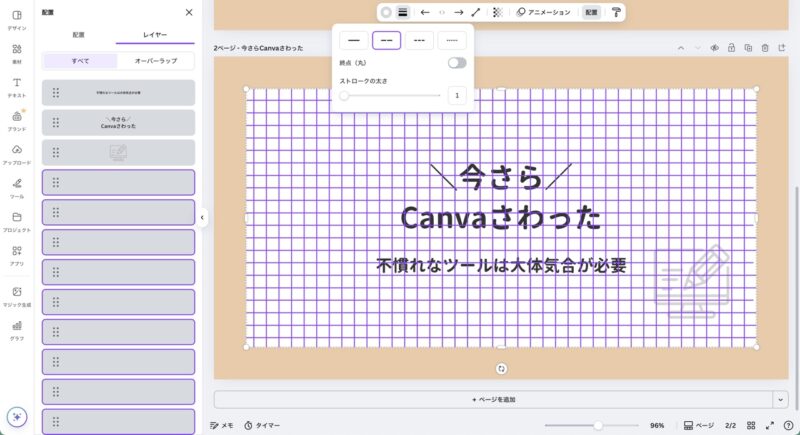The image size is (800, 435).
Task: Select the 不慣れなツールは大体気合が必要 text on canvas
Action: [501, 265]
